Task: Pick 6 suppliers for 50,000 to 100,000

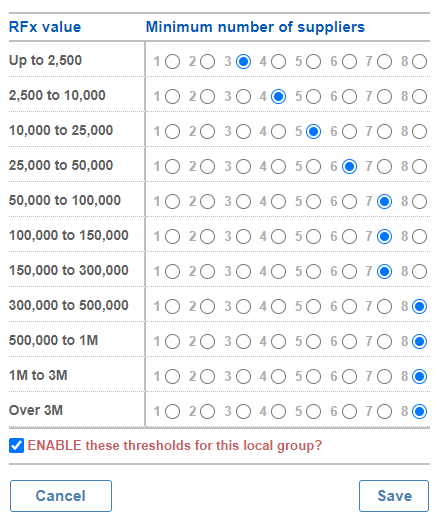Action: coord(349,202)
